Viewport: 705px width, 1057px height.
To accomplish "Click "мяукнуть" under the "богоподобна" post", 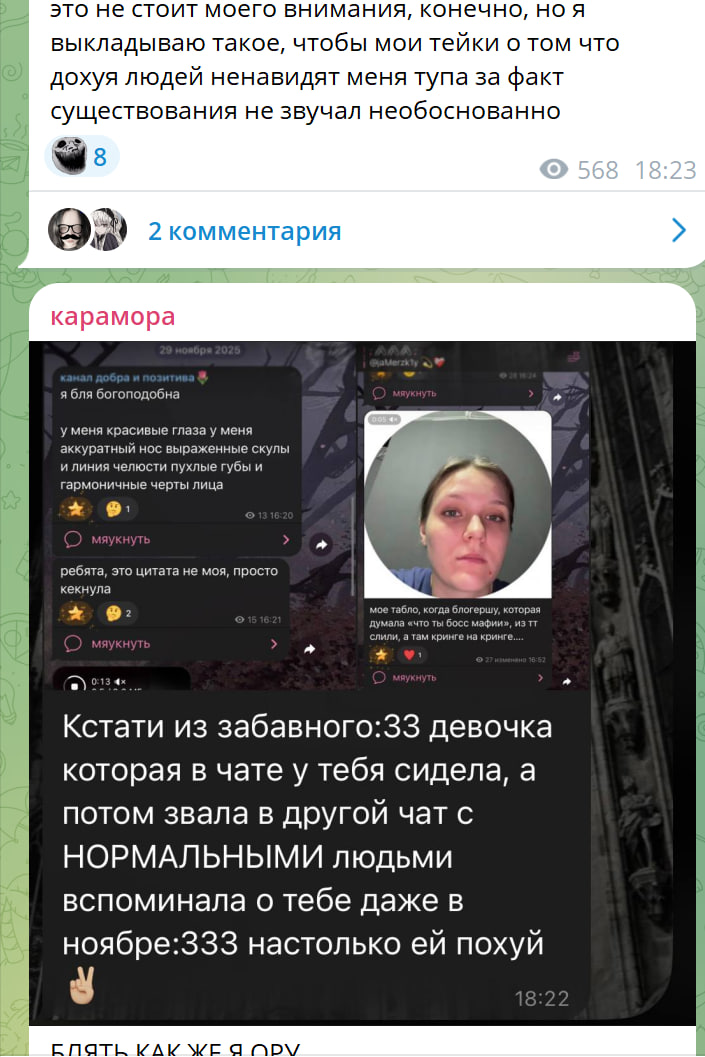I will point(121,539).
